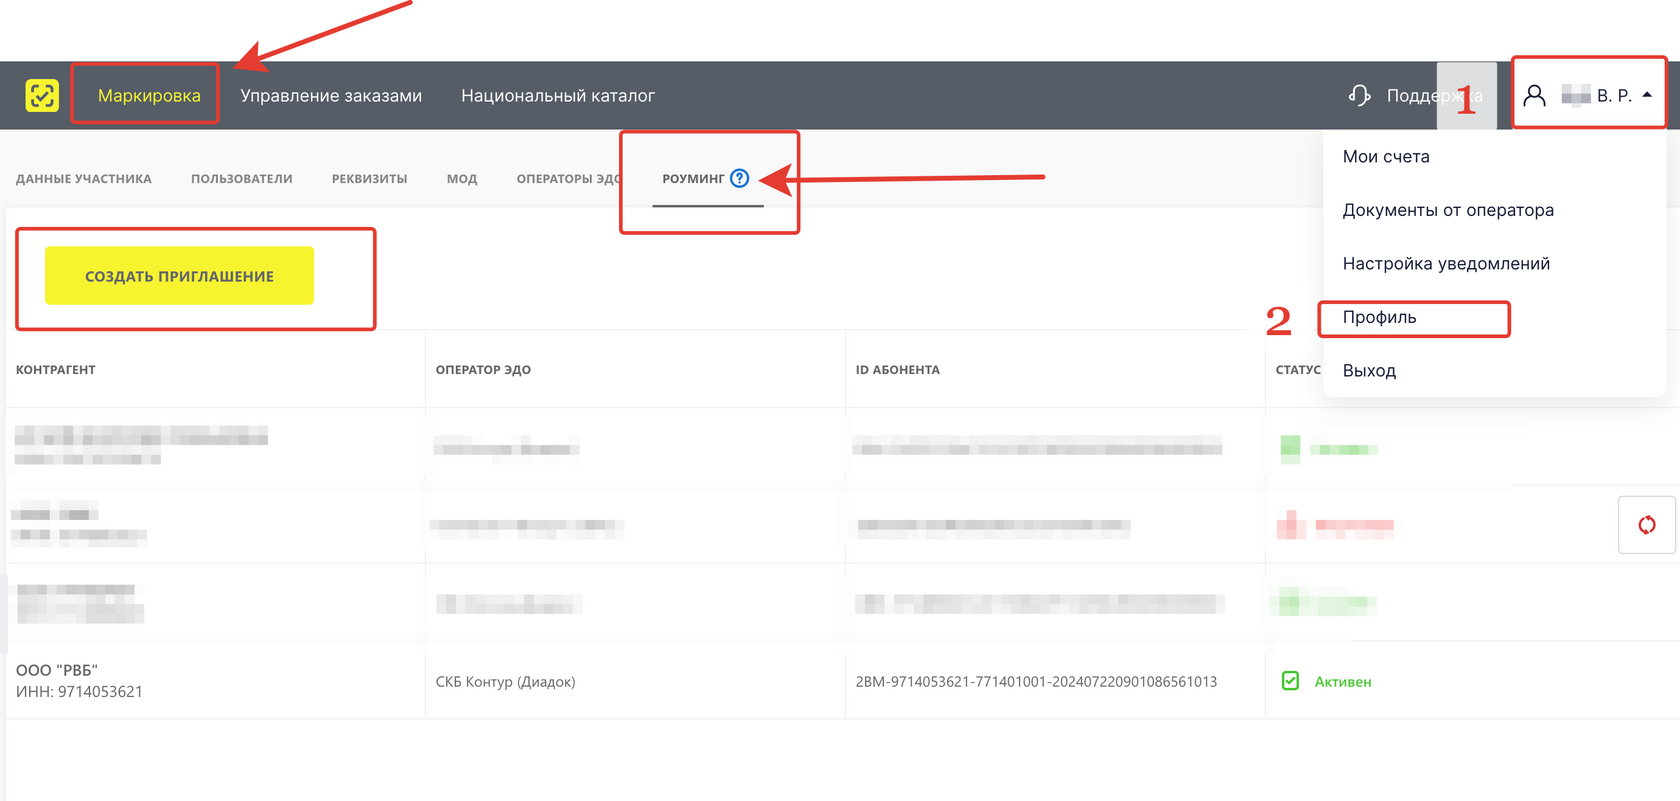Click Поддержка support link
Screen dimensions: 1680x801
(x=1434, y=96)
